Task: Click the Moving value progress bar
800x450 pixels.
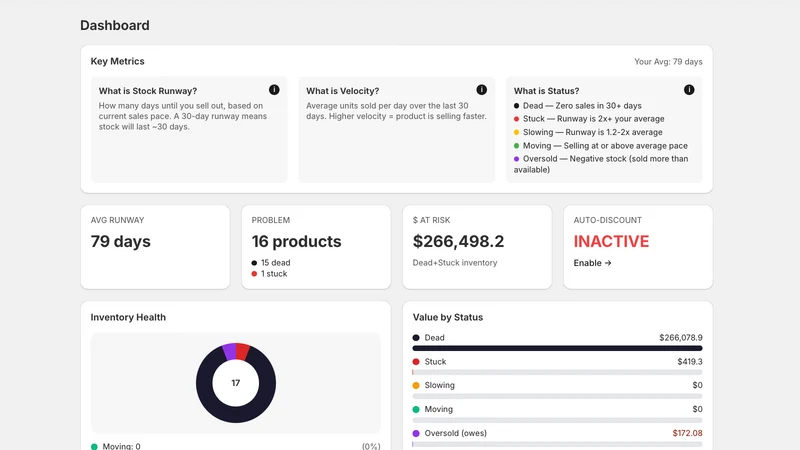Action: pyautogui.click(x=557, y=420)
